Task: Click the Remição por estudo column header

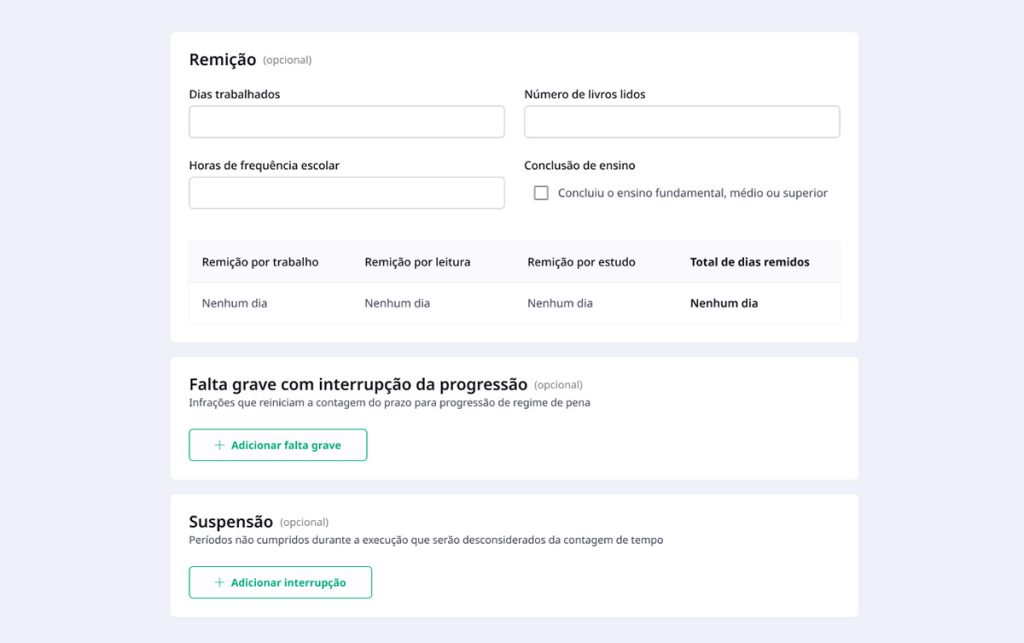Action: coord(581,262)
